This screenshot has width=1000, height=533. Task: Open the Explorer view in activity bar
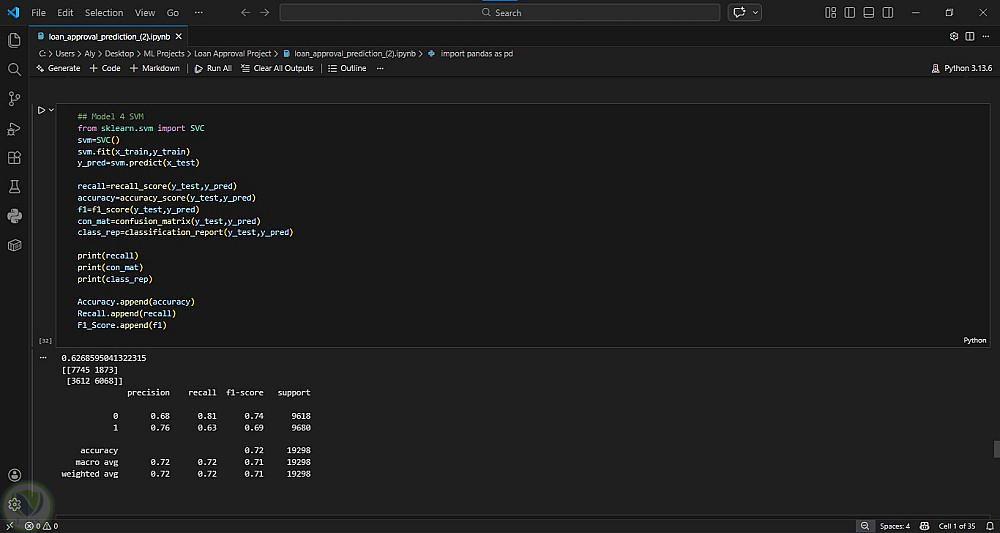(x=14, y=40)
